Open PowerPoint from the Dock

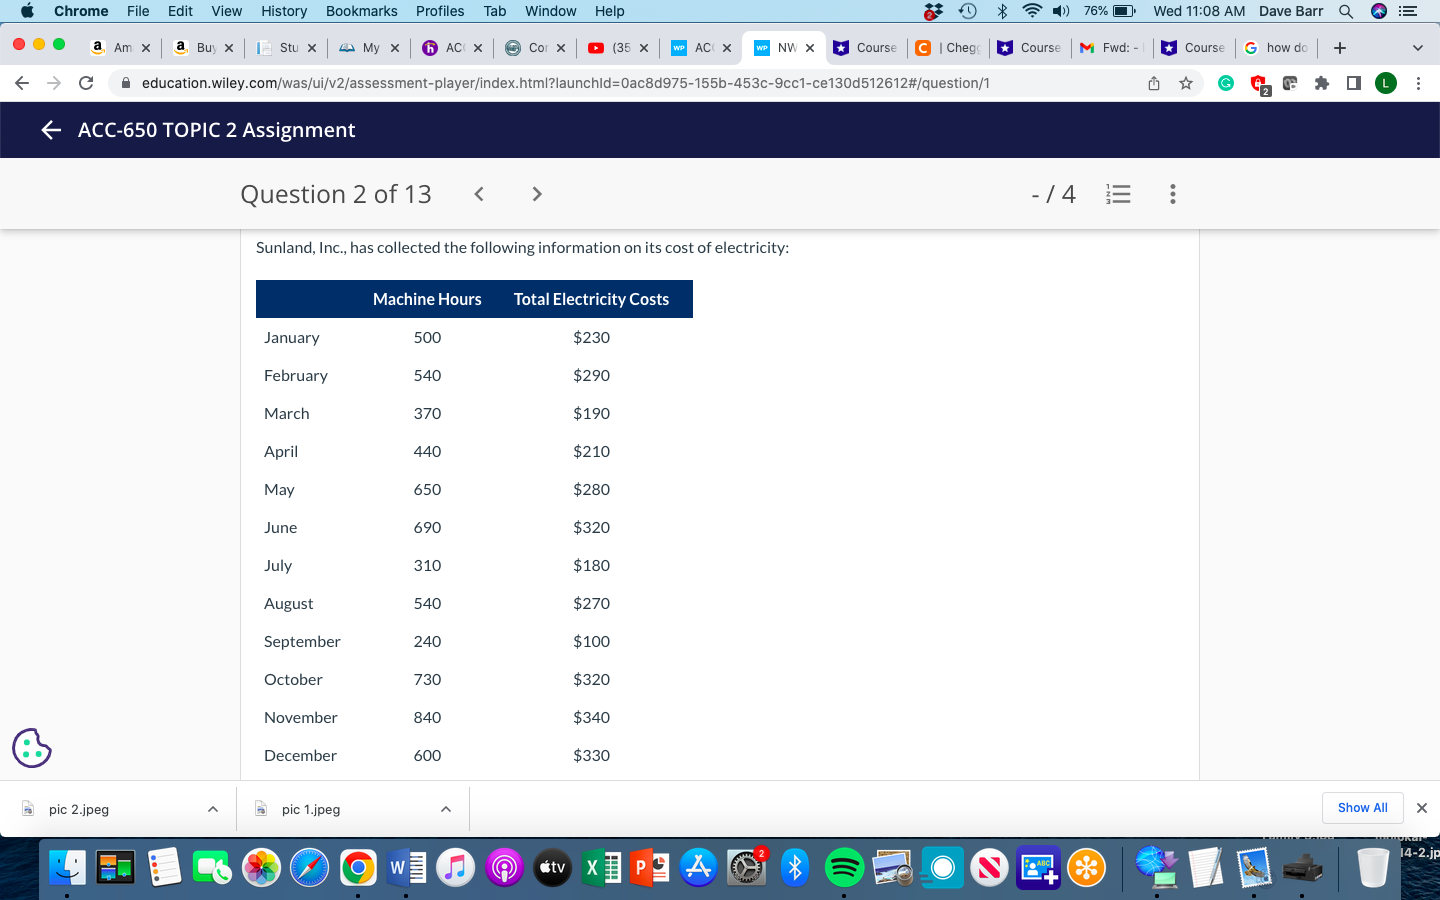pyautogui.click(x=650, y=867)
